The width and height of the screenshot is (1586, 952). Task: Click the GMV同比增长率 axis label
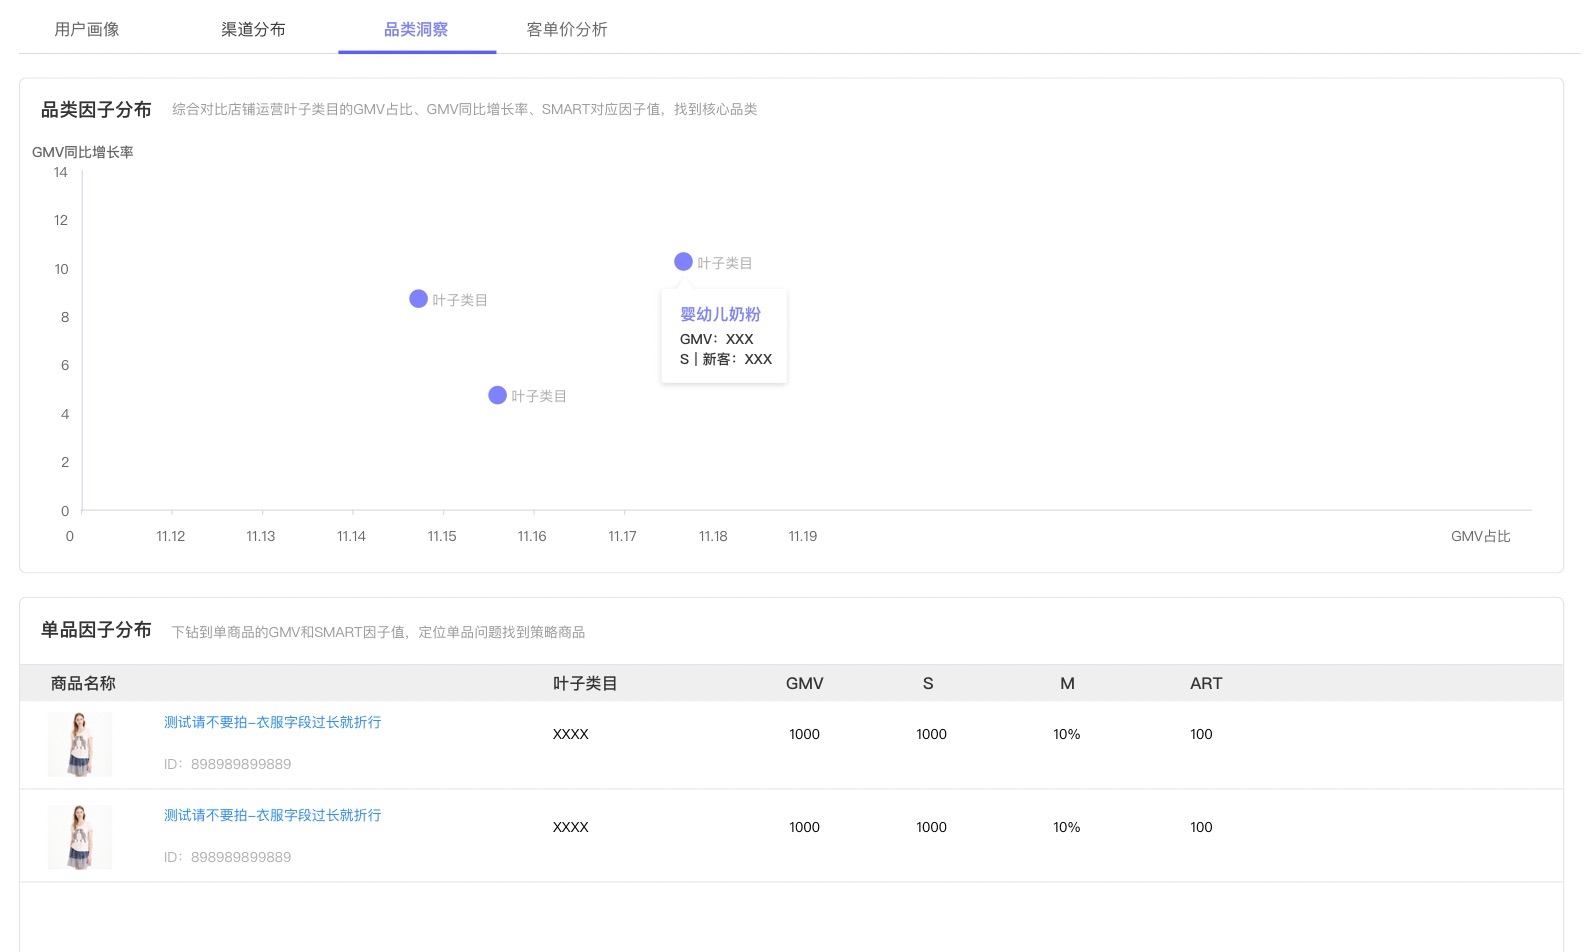pos(83,152)
